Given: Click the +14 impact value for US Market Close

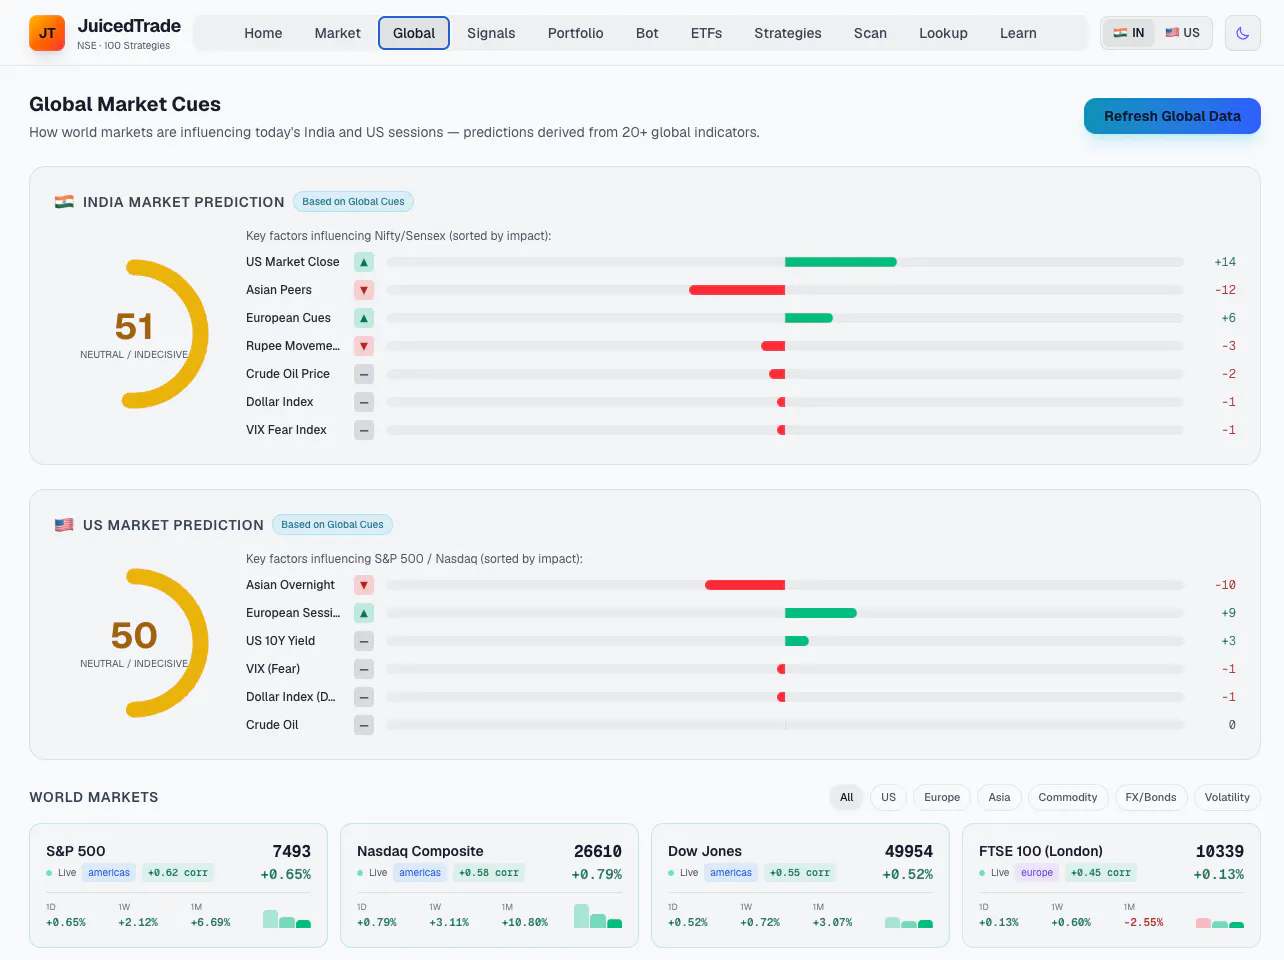Looking at the screenshot, I should [x=1225, y=262].
